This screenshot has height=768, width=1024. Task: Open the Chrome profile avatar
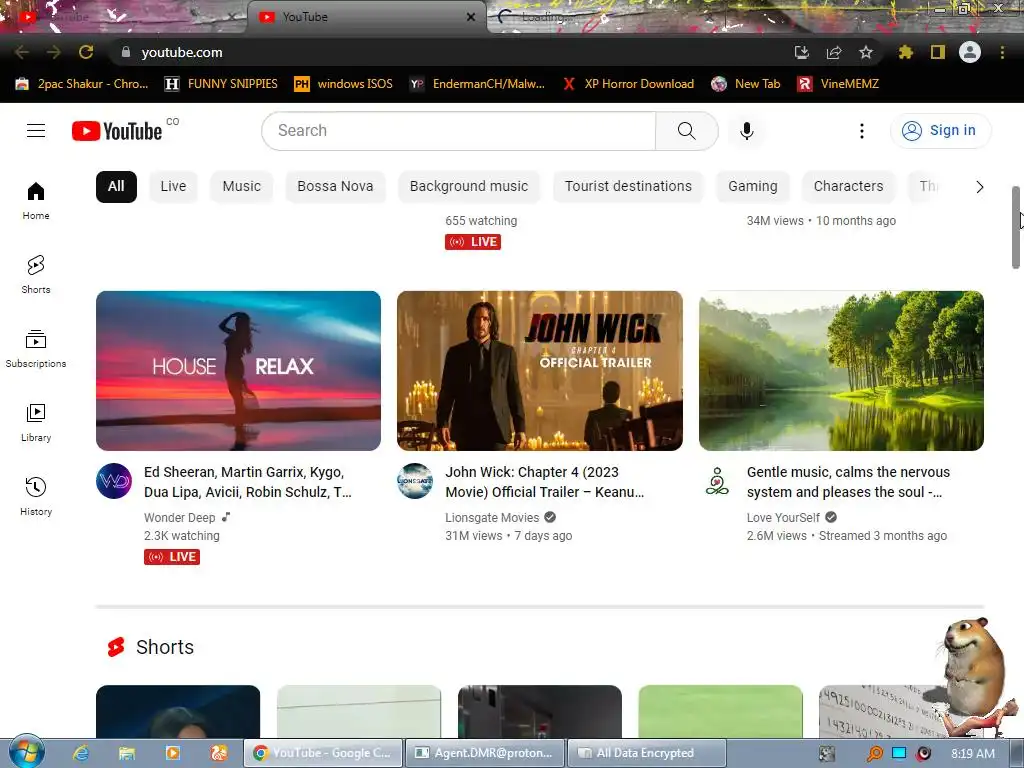tap(970, 52)
